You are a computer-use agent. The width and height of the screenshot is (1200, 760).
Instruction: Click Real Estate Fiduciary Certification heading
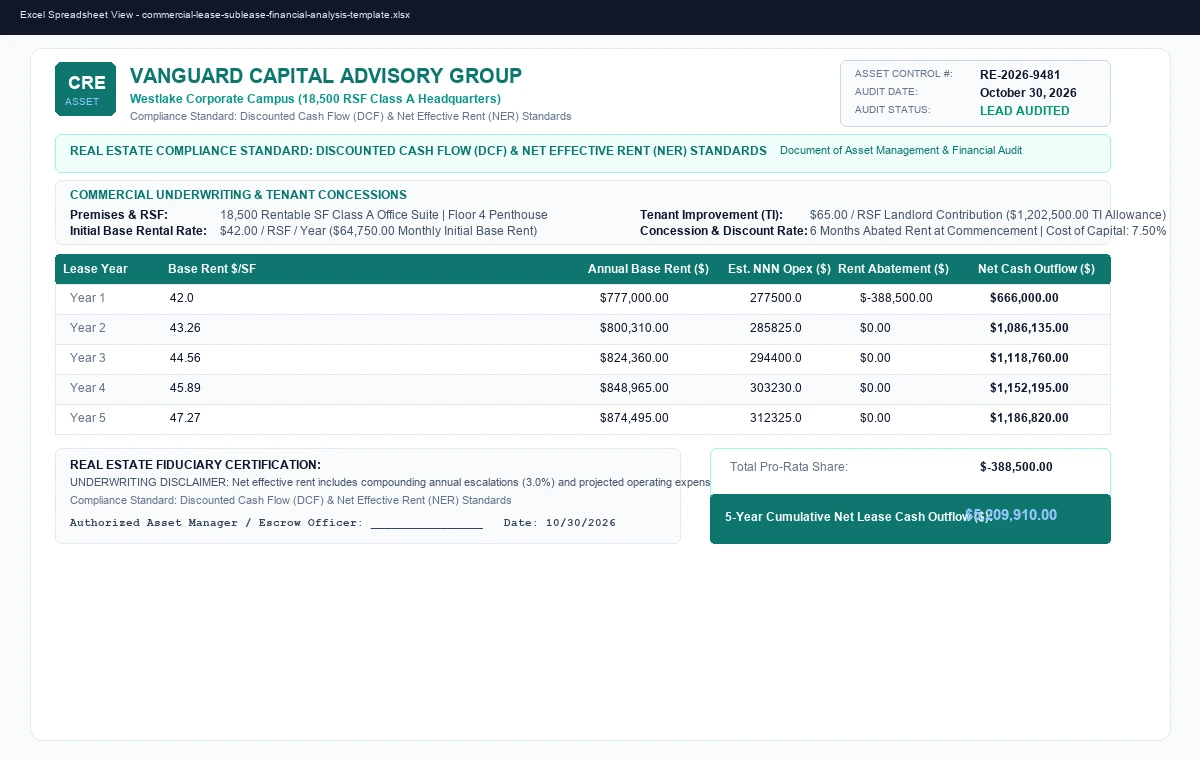(x=195, y=465)
